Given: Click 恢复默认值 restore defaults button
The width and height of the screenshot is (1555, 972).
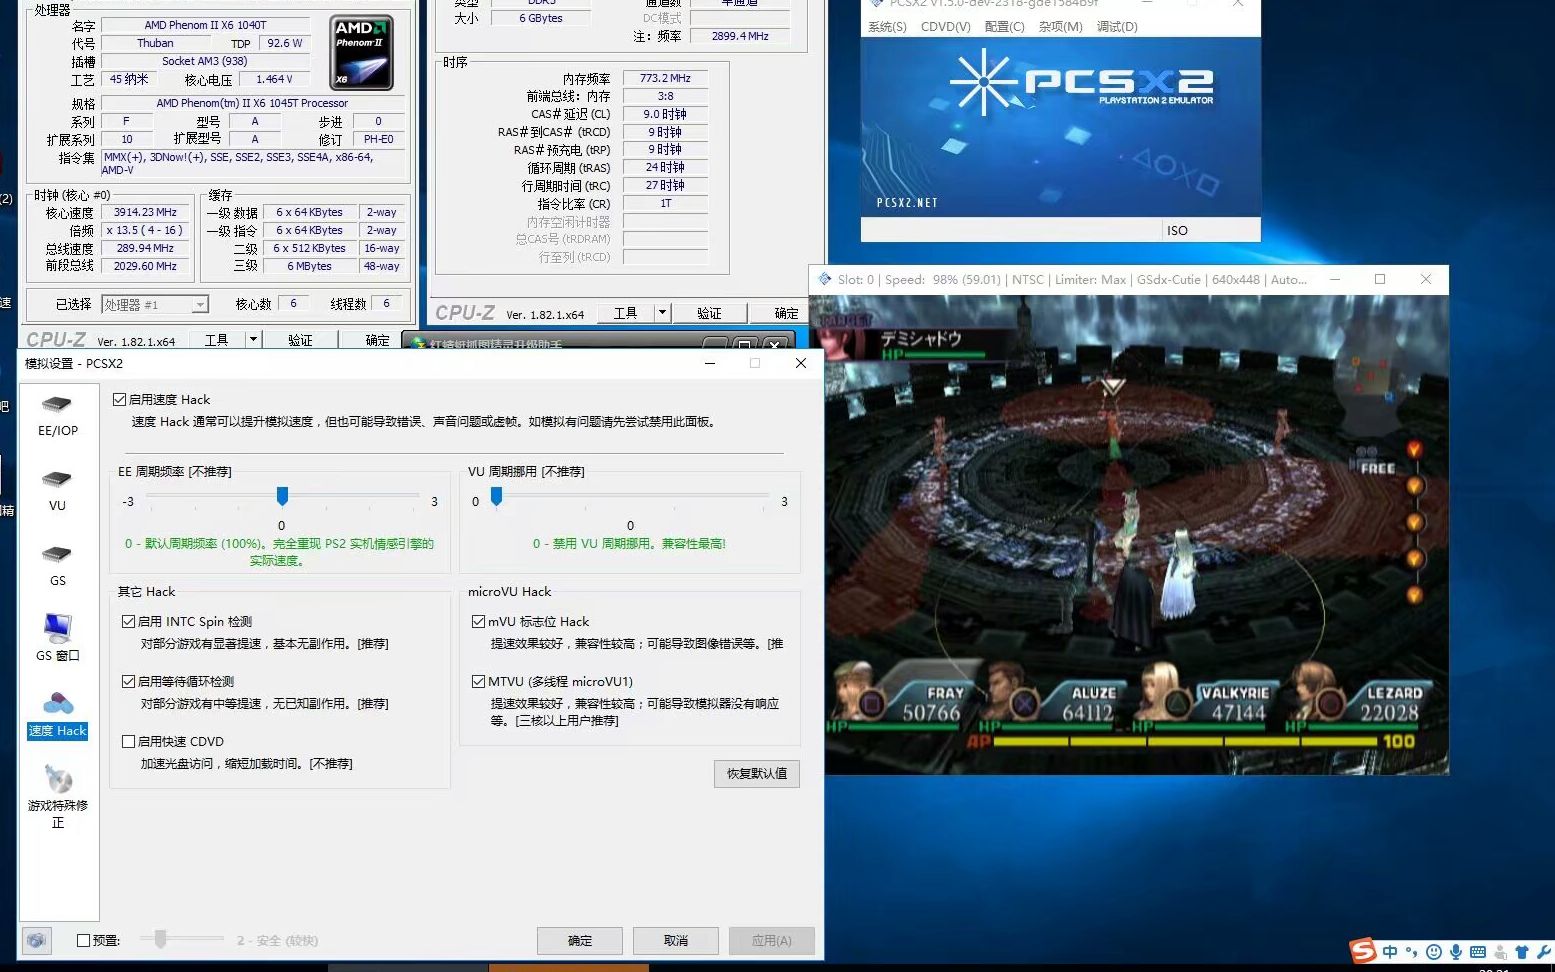Looking at the screenshot, I should [x=757, y=773].
